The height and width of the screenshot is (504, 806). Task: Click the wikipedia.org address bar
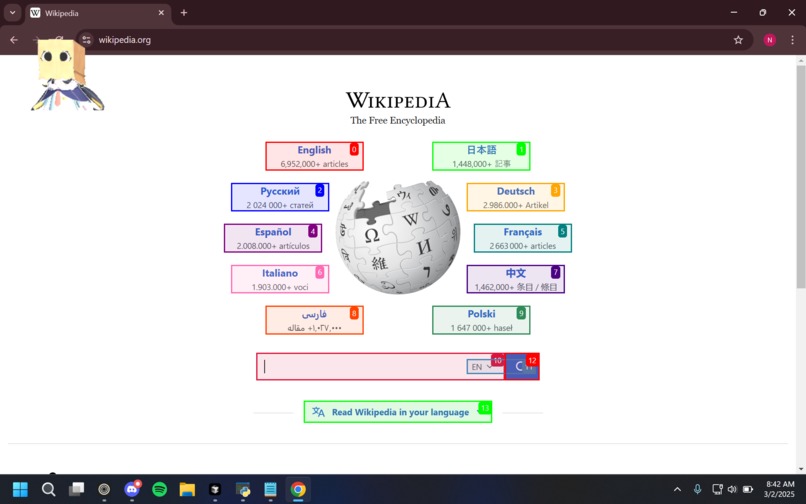[x=411, y=40]
